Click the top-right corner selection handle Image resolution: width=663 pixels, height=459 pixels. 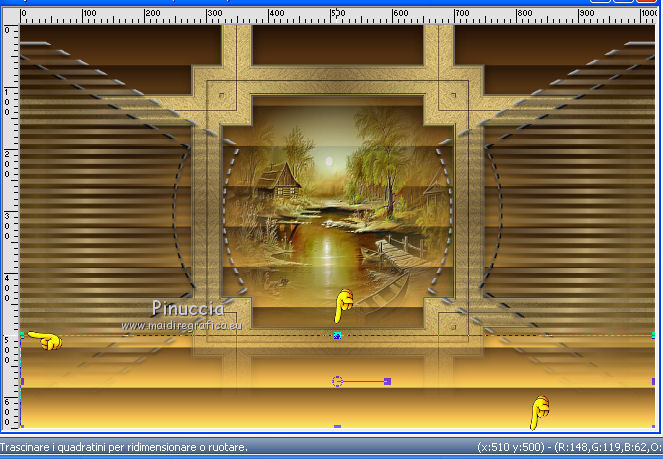[x=653, y=336]
